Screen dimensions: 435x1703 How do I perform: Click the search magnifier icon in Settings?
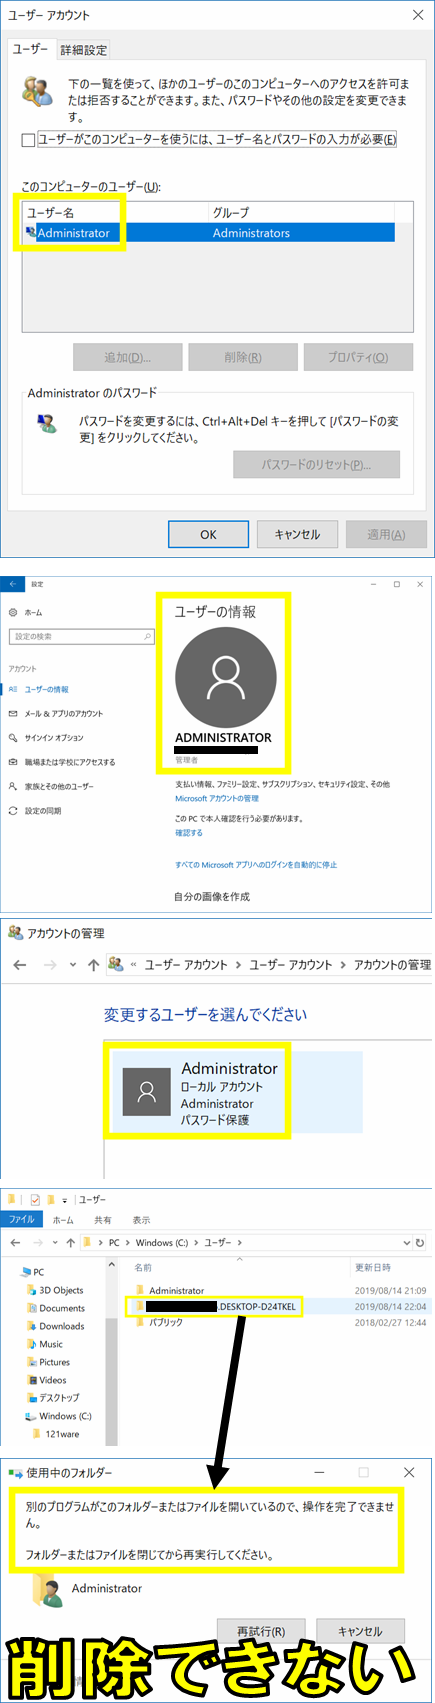tap(148, 636)
